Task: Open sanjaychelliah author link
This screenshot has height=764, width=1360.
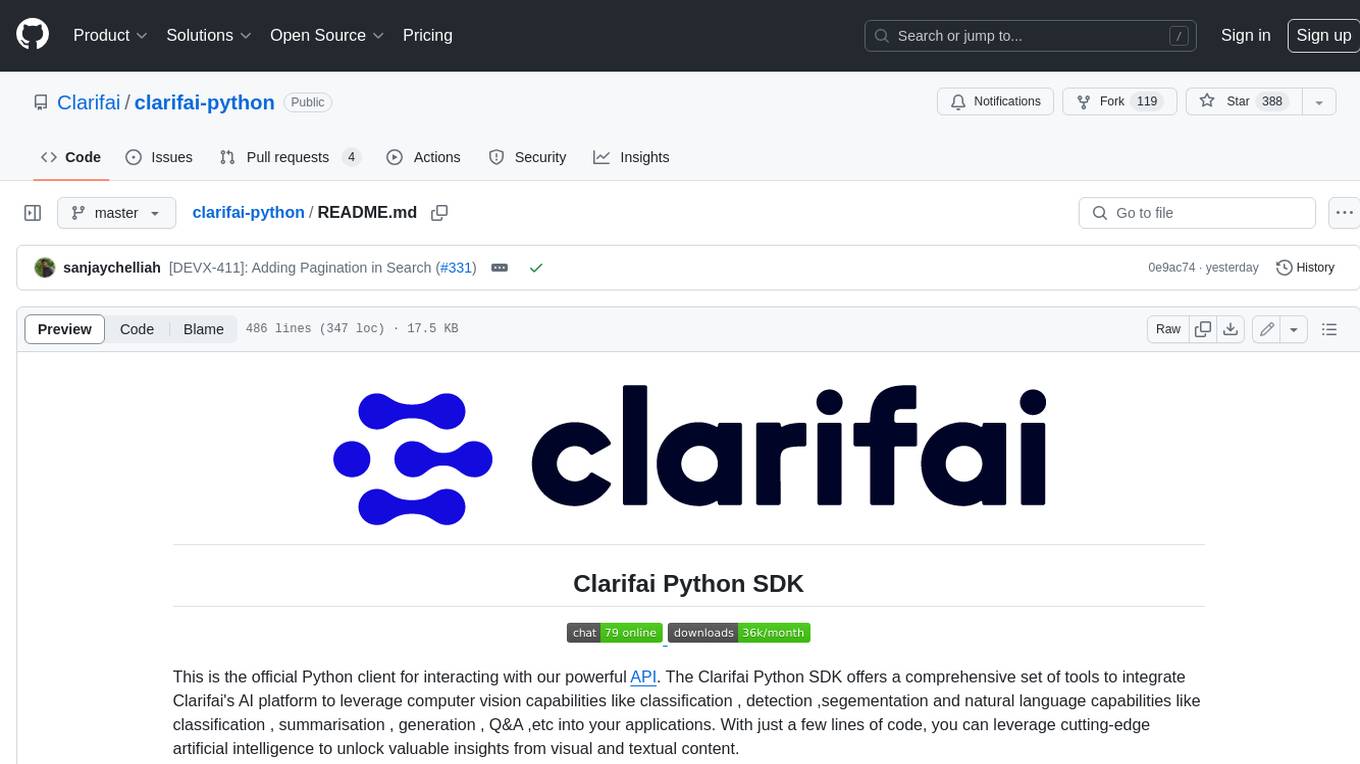Action: 112,267
